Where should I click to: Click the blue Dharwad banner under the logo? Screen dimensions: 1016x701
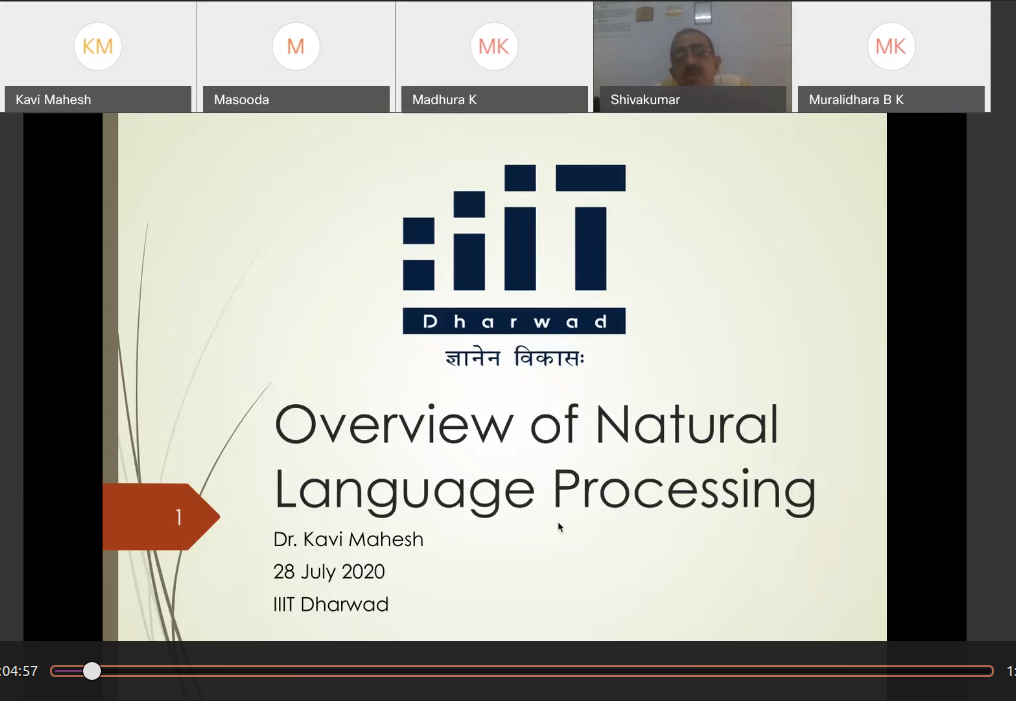coord(514,321)
